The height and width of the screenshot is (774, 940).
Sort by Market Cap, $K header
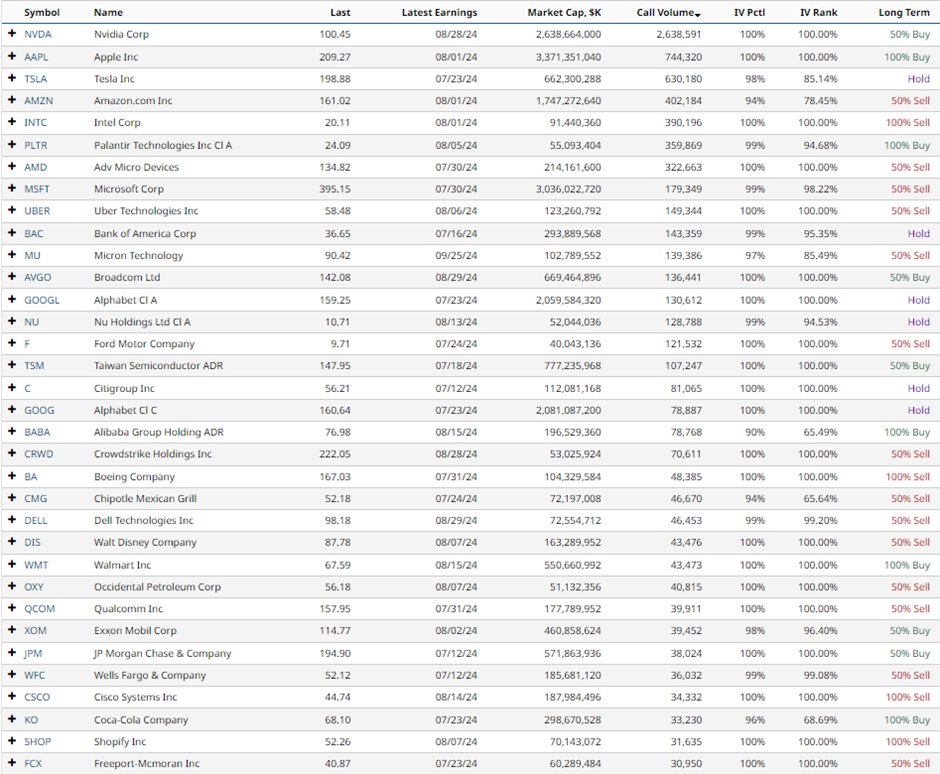click(x=564, y=12)
